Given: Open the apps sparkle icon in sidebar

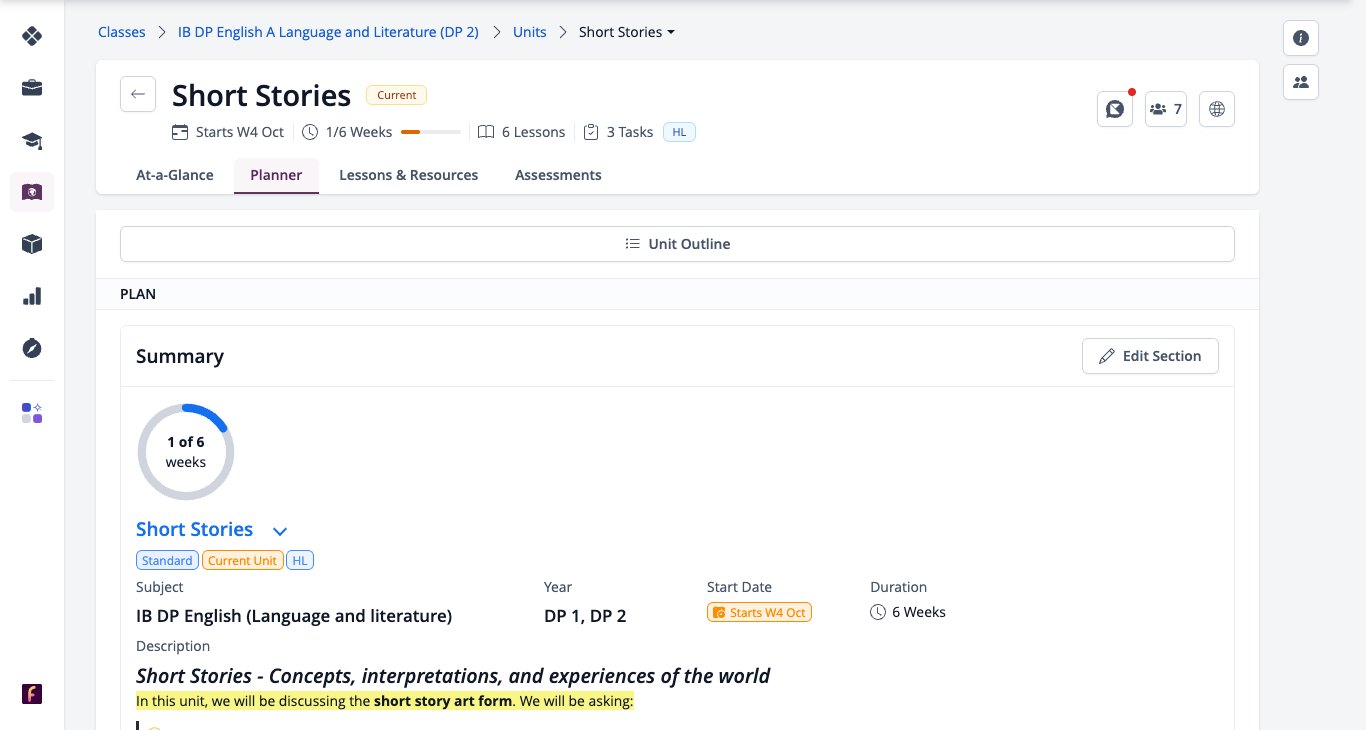Looking at the screenshot, I should pos(32,413).
